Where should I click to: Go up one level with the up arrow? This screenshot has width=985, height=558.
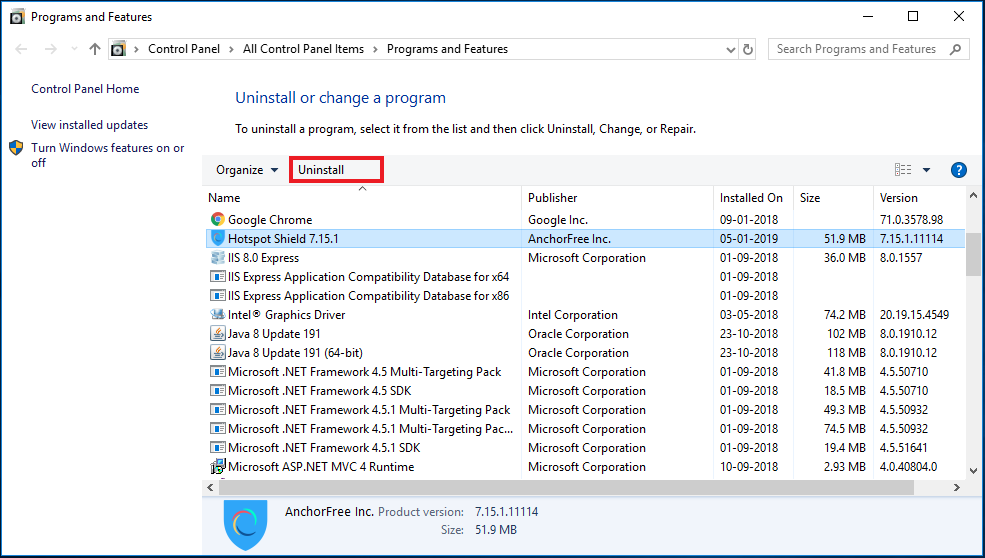tap(95, 49)
